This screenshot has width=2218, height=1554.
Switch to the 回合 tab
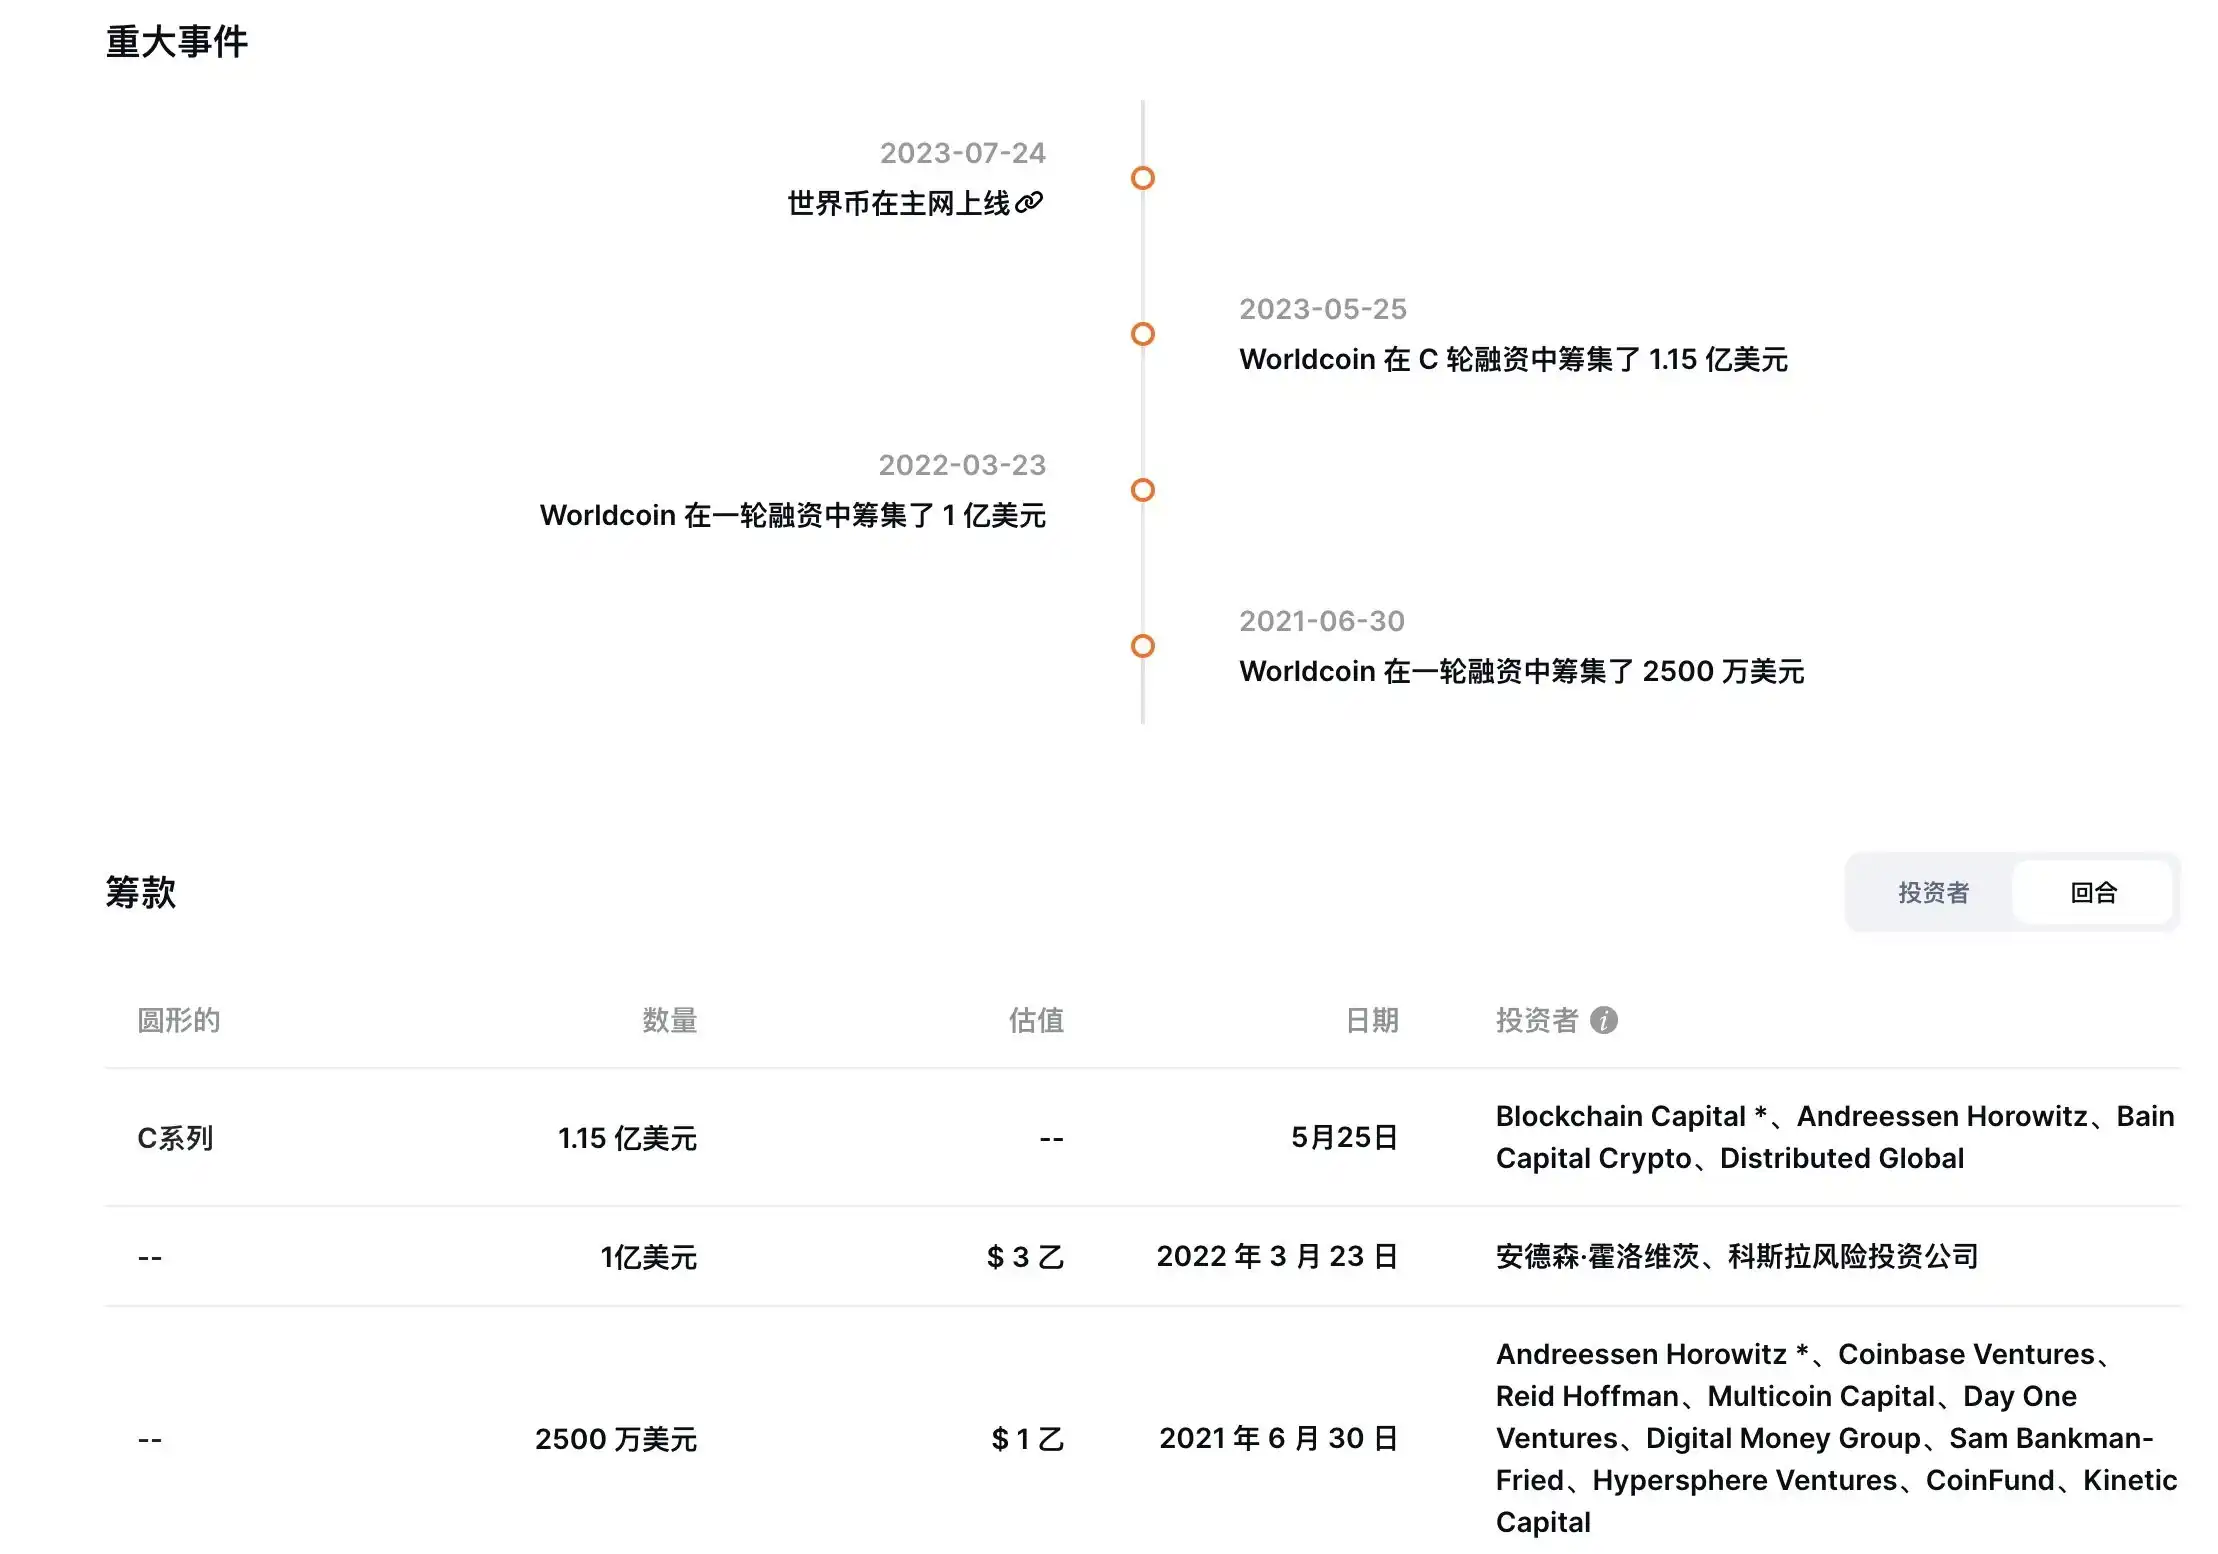[x=2093, y=892]
